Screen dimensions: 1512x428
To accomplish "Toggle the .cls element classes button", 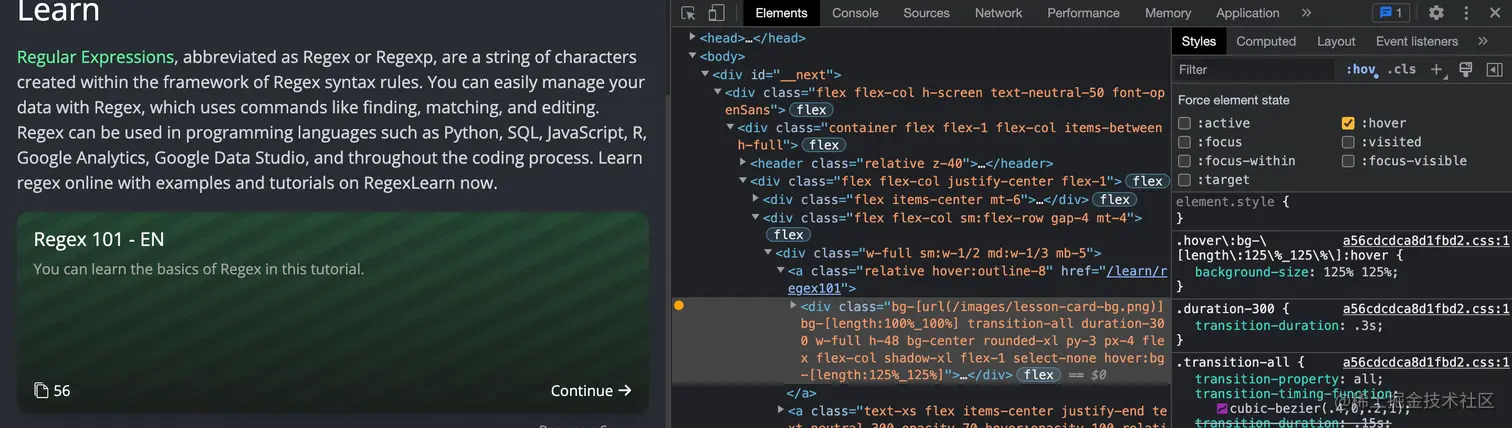I will coord(1403,69).
